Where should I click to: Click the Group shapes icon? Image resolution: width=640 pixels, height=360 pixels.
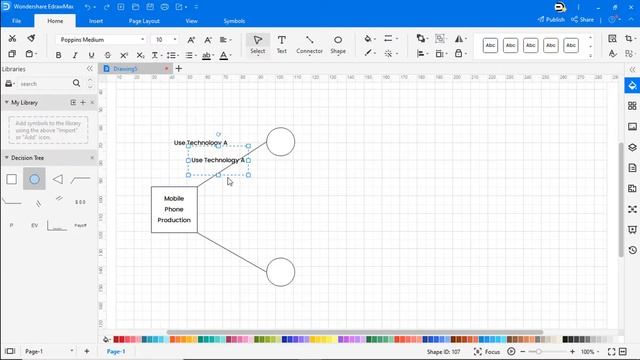[x=440, y=38]
